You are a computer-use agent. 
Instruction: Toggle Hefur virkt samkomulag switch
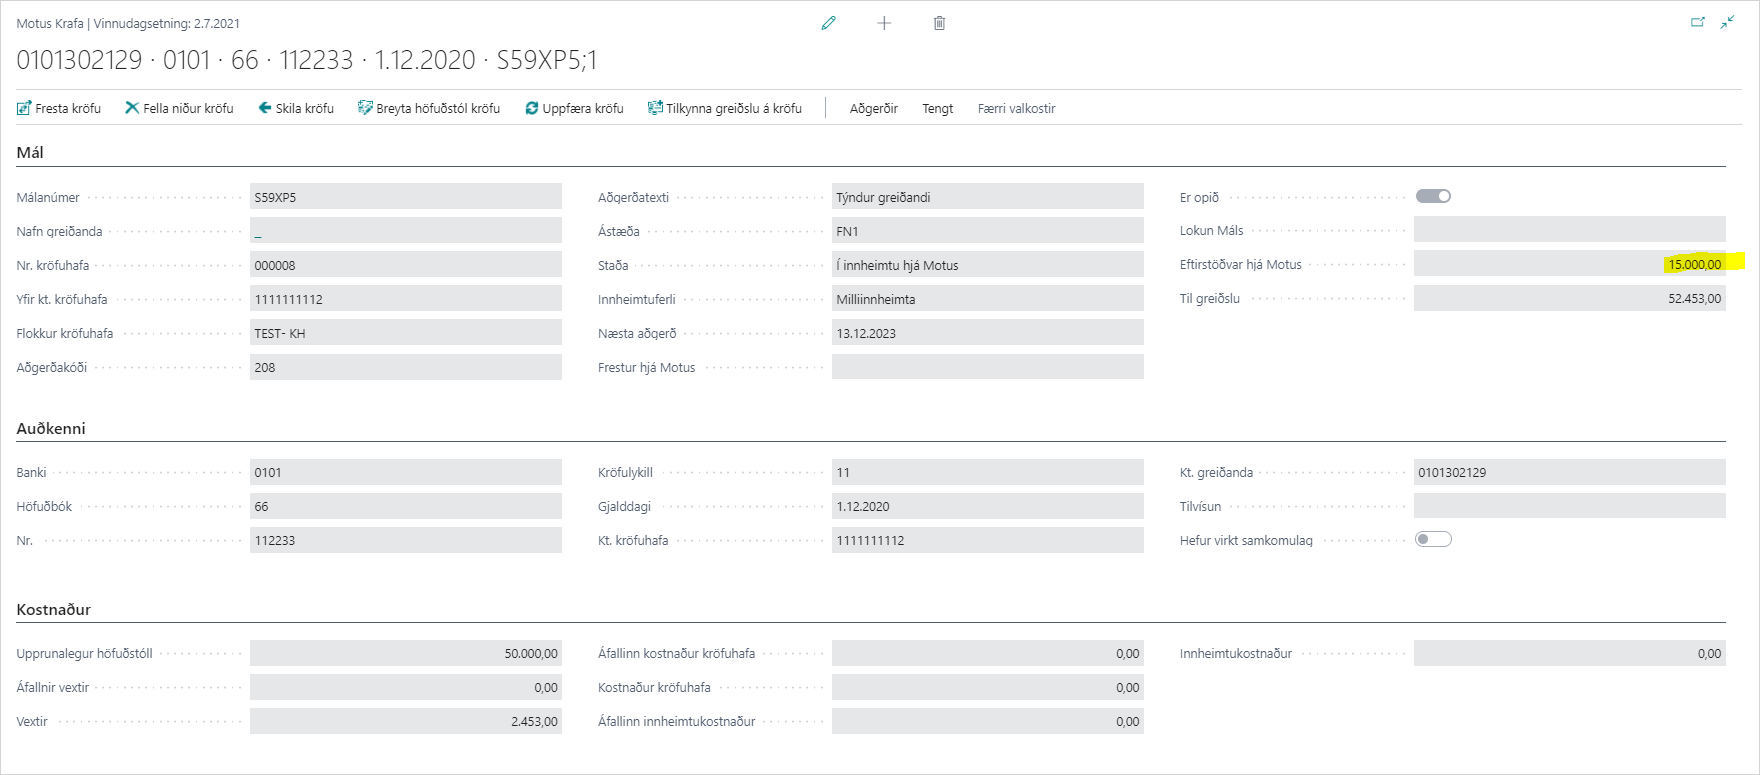[x=1433, y=540]
